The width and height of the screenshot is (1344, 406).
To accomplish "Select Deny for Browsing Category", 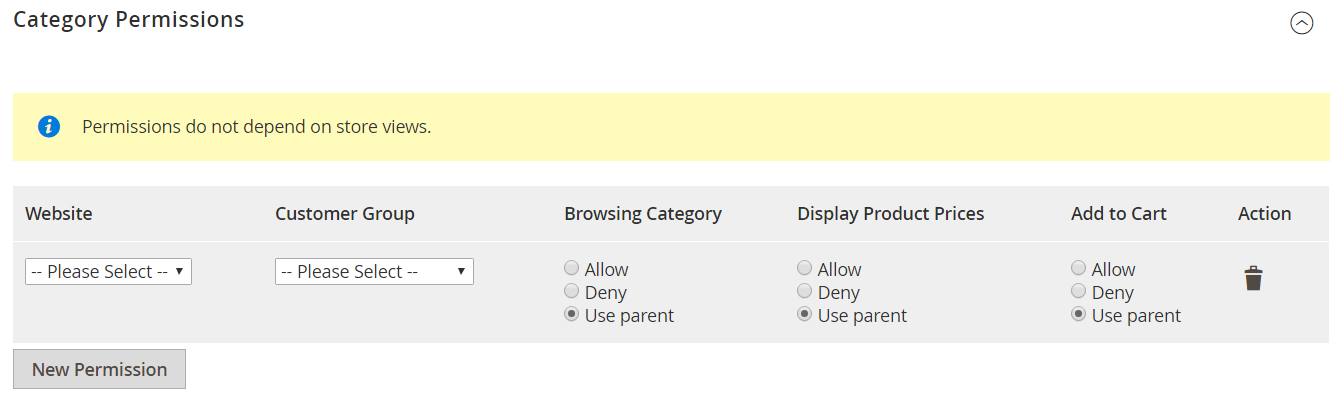I will 571,292.
